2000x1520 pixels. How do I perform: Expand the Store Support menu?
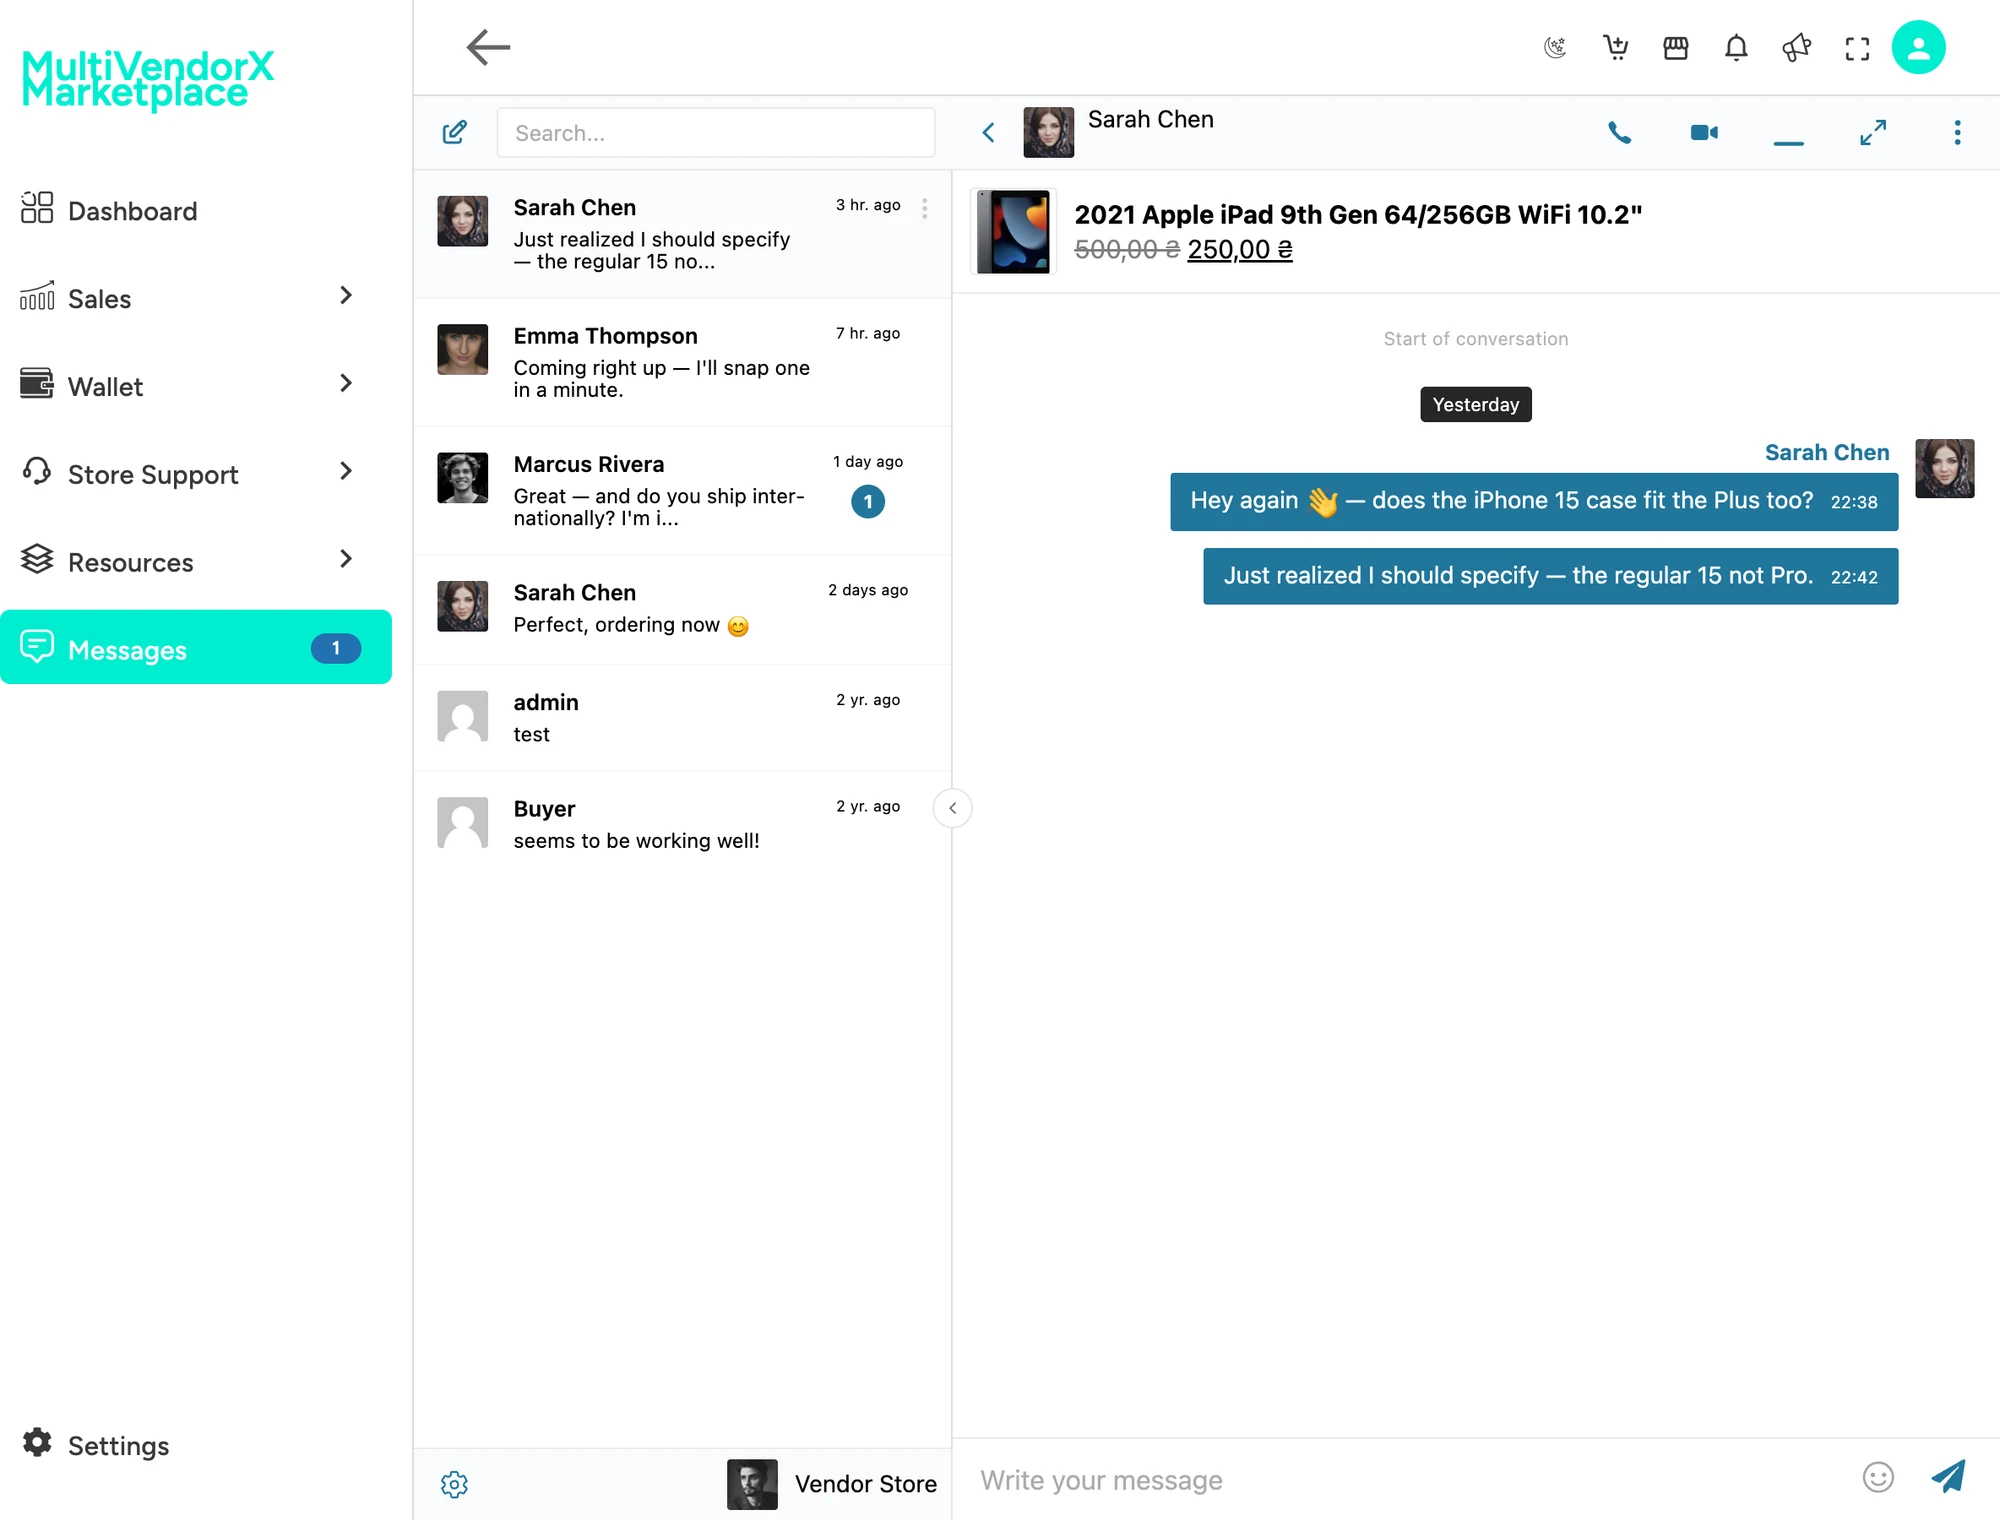(195, 474)
